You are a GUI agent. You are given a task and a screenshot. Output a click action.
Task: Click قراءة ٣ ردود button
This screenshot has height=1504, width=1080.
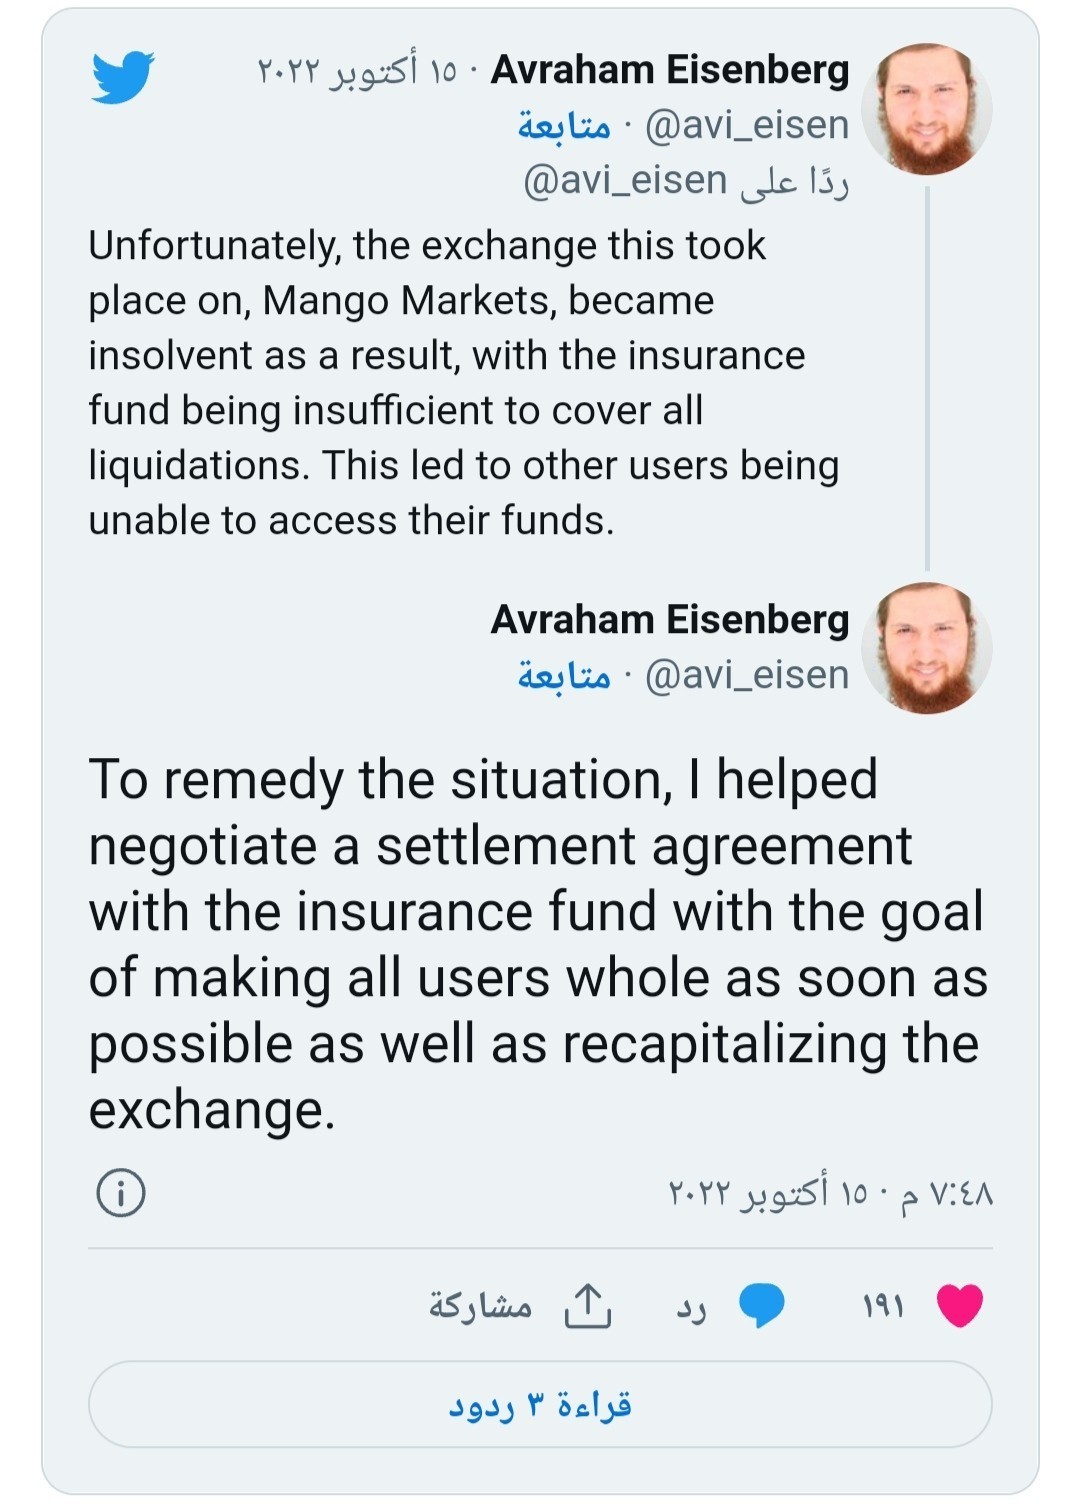pyautogui.click(x=540, y=1404)
